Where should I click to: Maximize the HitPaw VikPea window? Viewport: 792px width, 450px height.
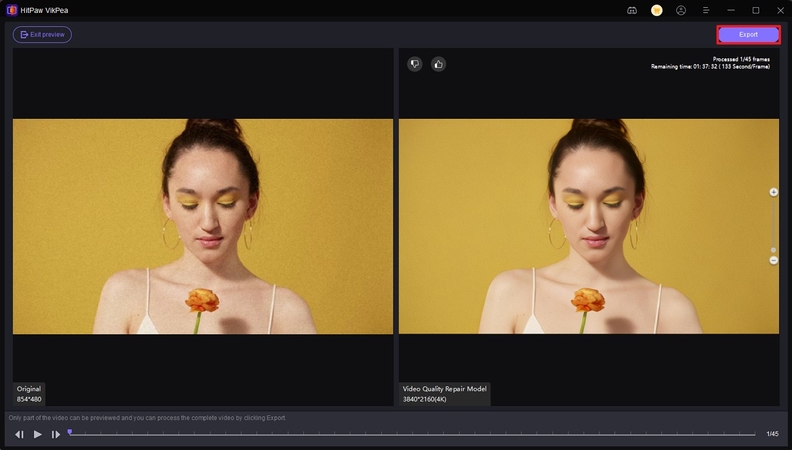coord(756,10)
